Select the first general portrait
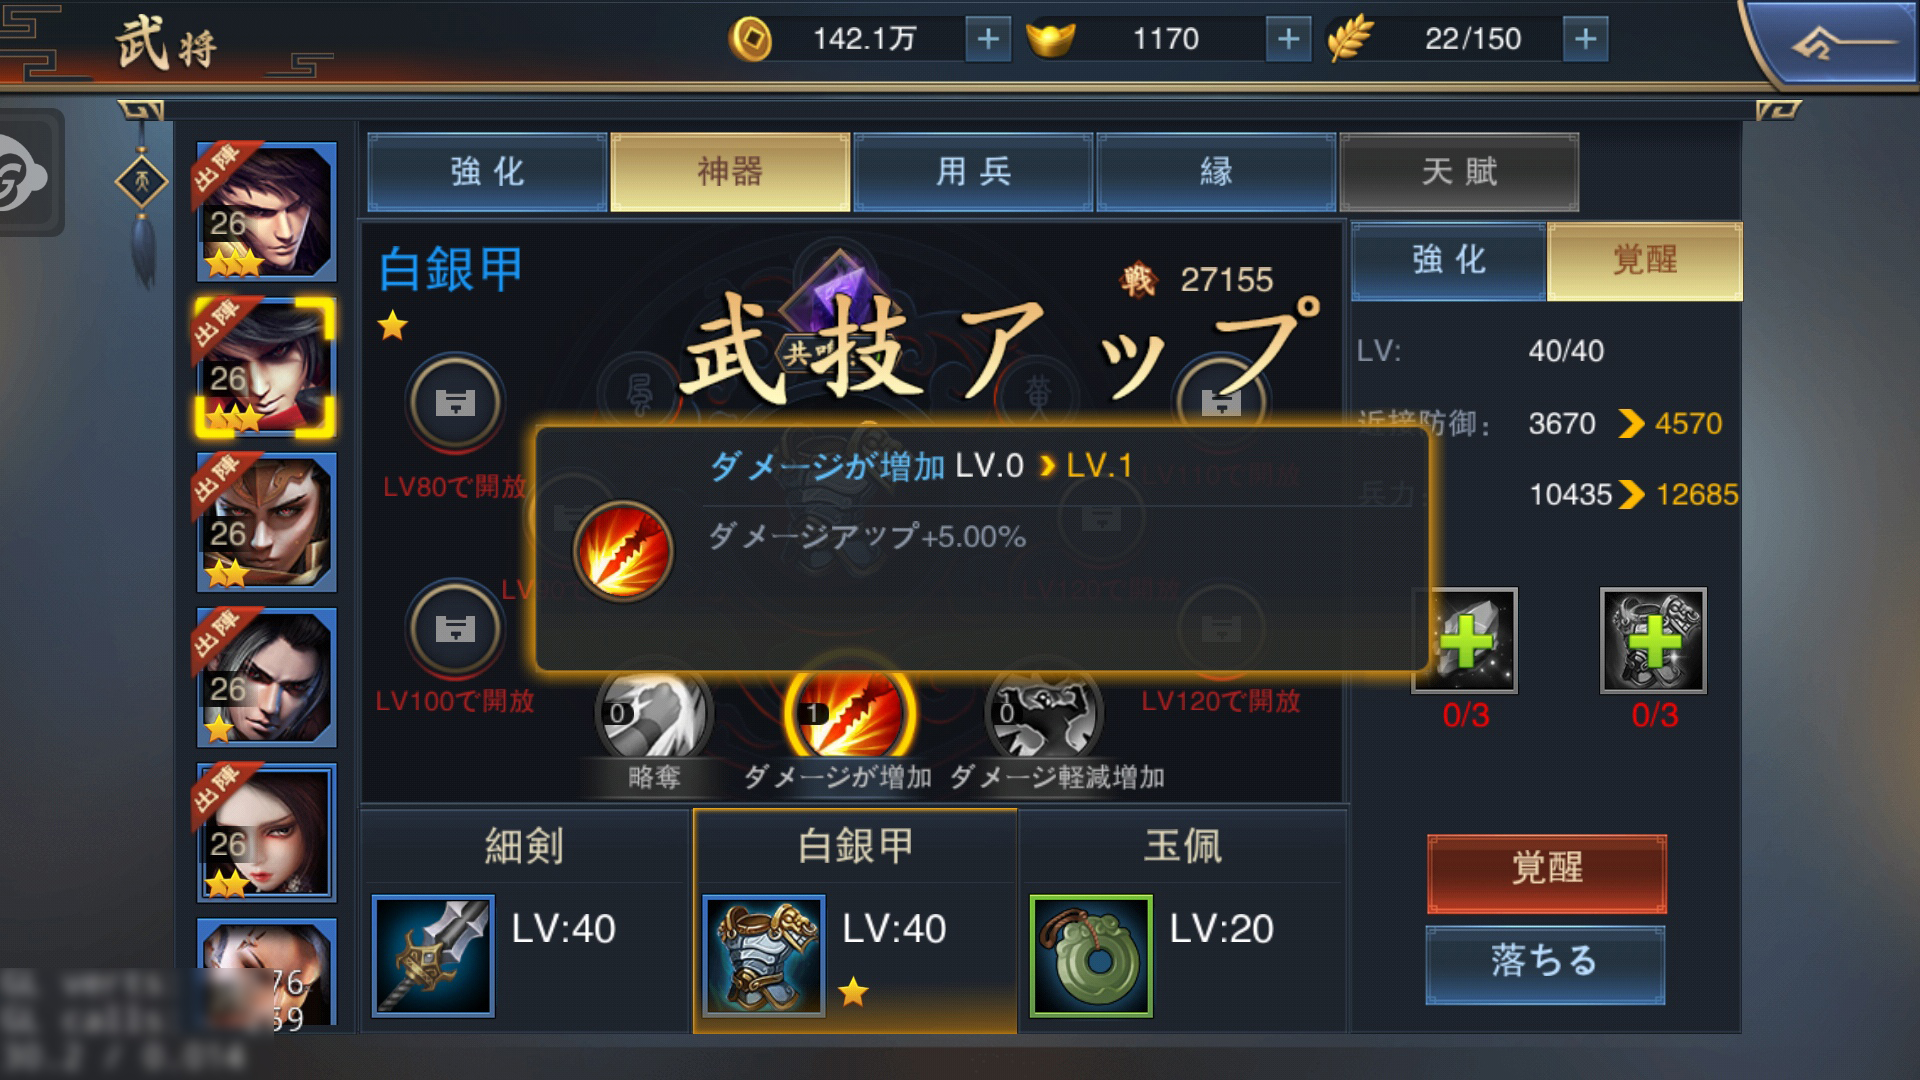Image resolution: width=1920 pixels, height=1080 pixels. coord(266,211)
